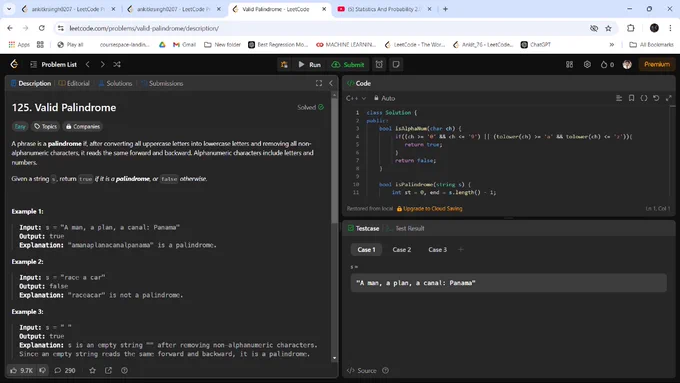Go to the next problem arrow

coord(102,64)
